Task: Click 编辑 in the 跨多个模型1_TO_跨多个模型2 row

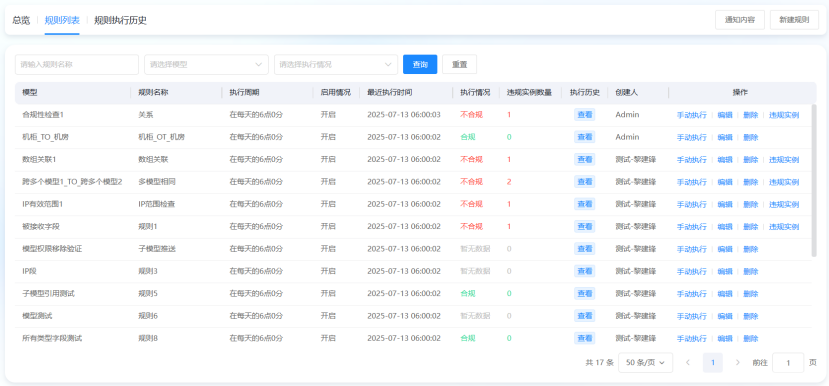Action: (725, 182)
